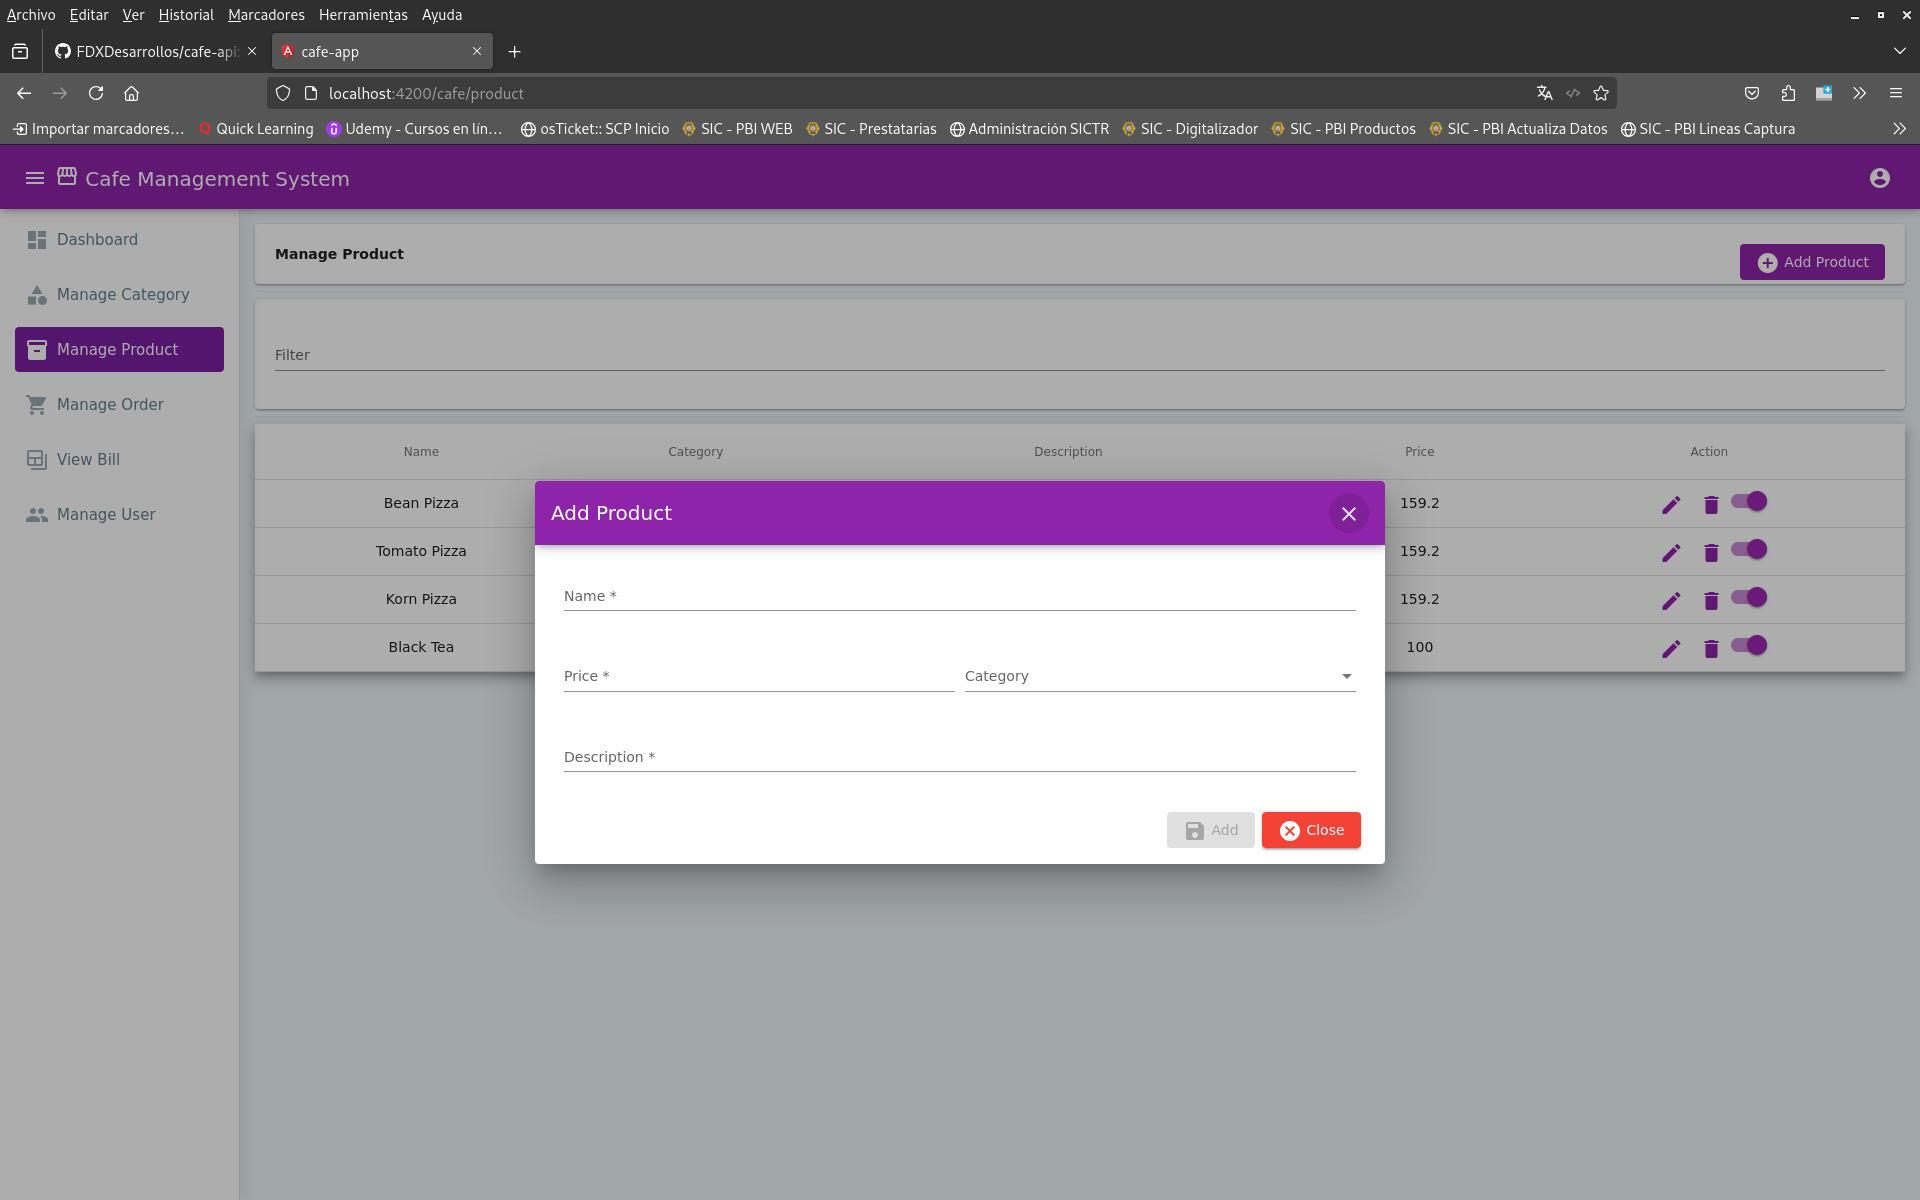Delete the Black Tea product

[1711, 648]
